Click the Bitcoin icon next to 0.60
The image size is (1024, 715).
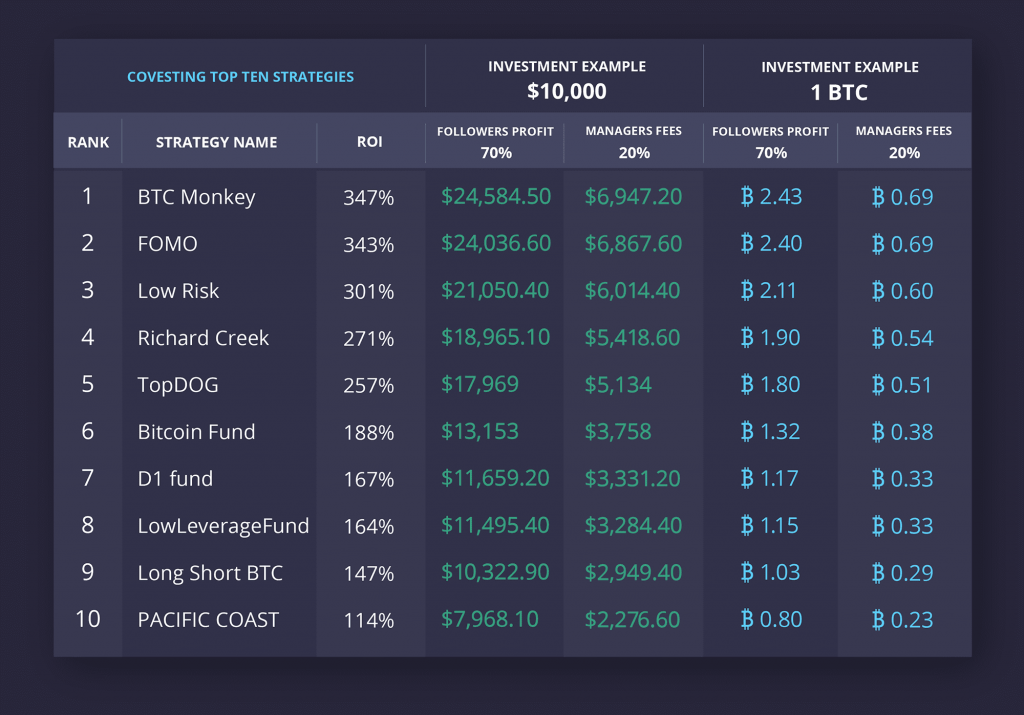(878, 291)
